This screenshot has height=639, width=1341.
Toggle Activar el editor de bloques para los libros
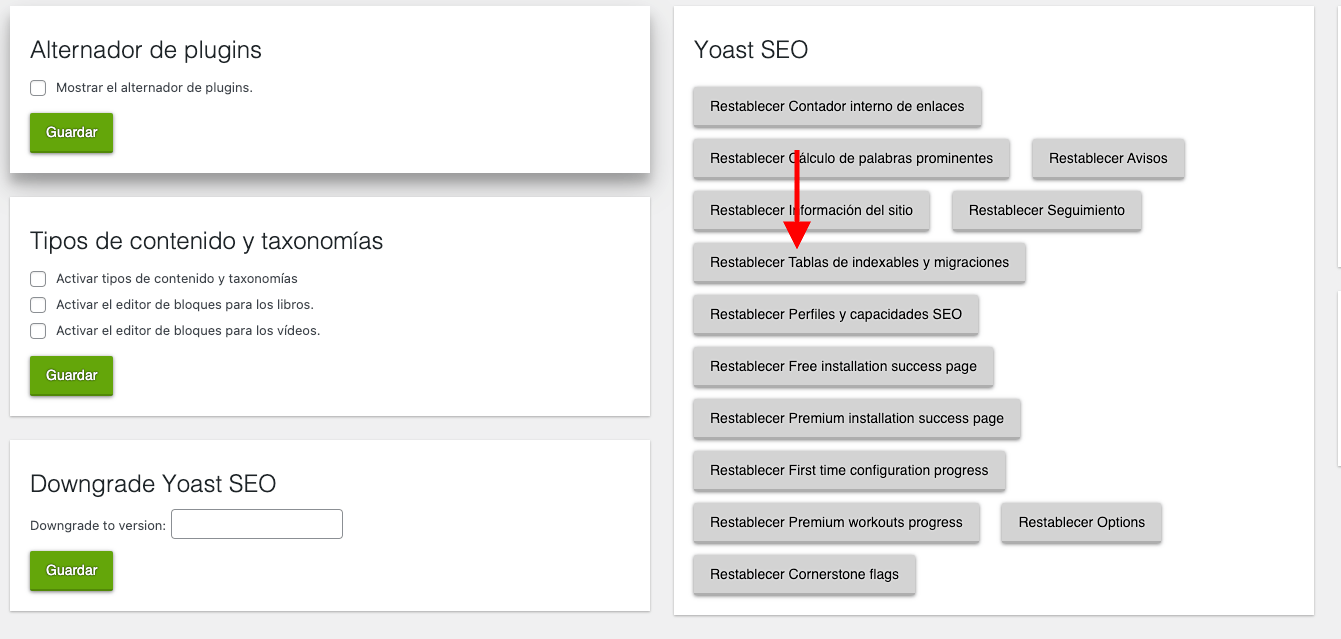(x=38, y=305)
